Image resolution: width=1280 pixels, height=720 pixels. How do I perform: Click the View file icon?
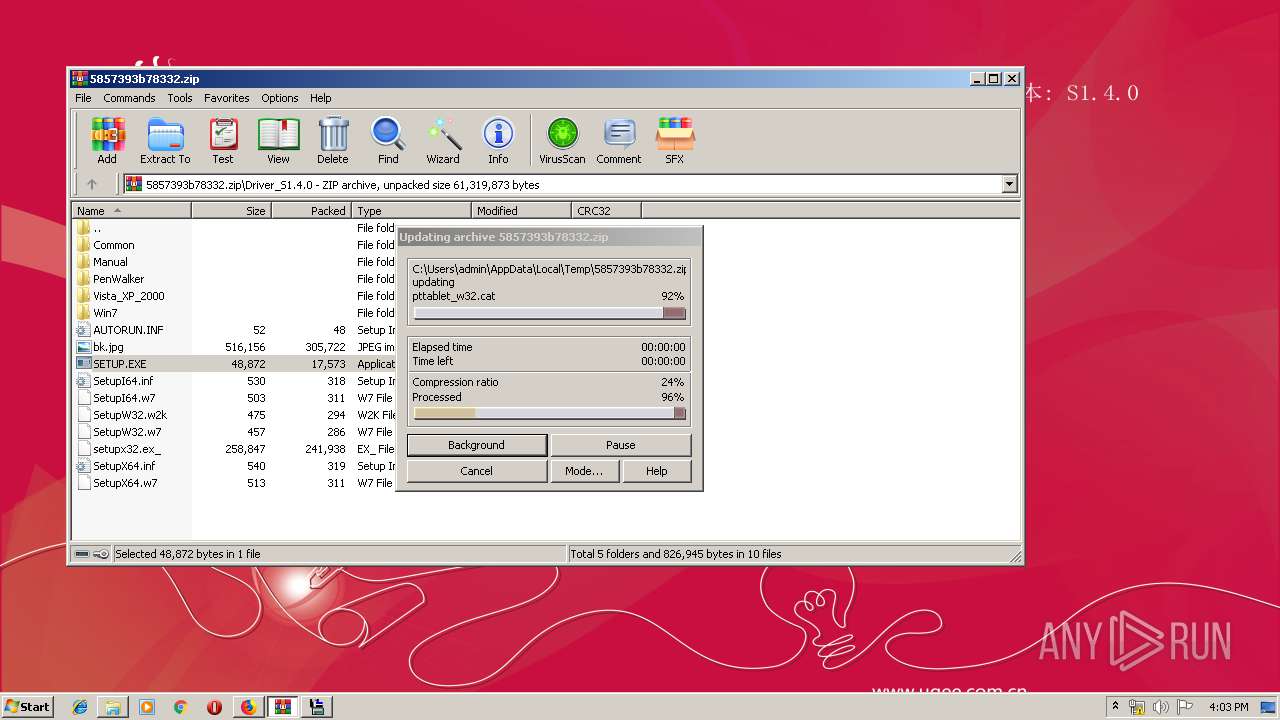(278, 140)
